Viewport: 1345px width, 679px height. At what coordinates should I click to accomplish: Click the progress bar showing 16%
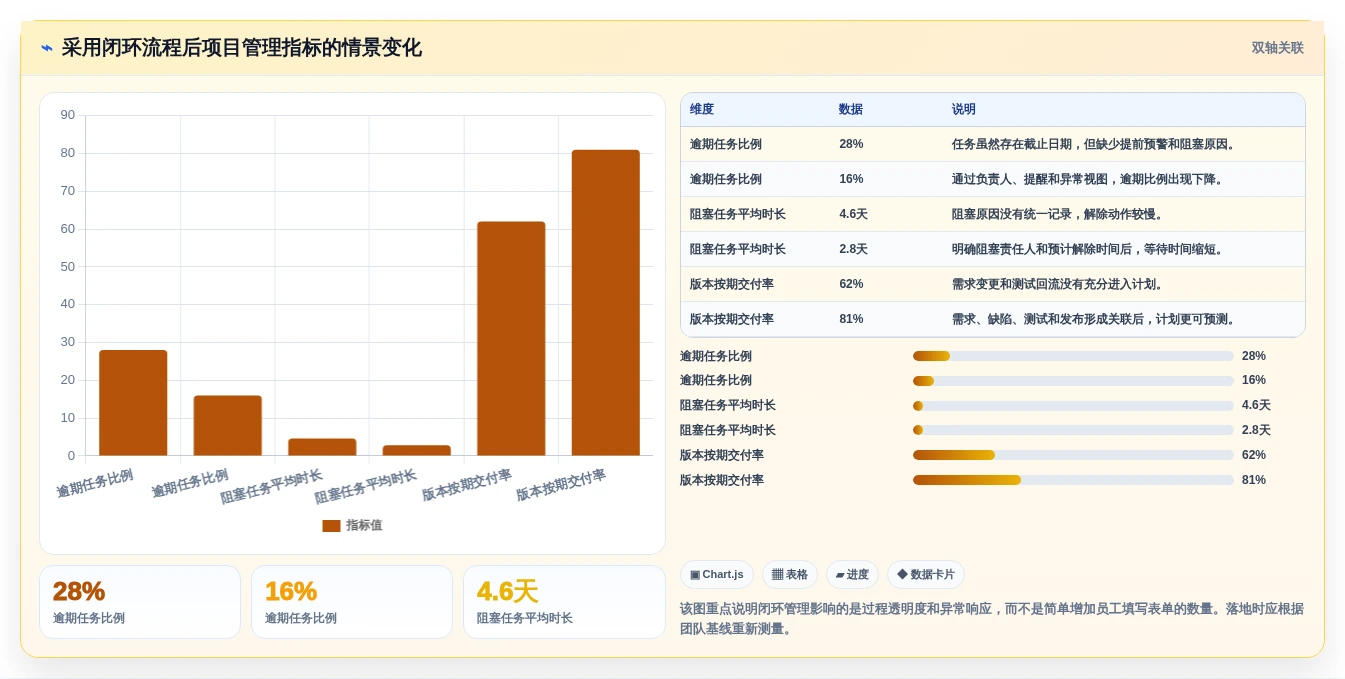tap(1073, 381)
